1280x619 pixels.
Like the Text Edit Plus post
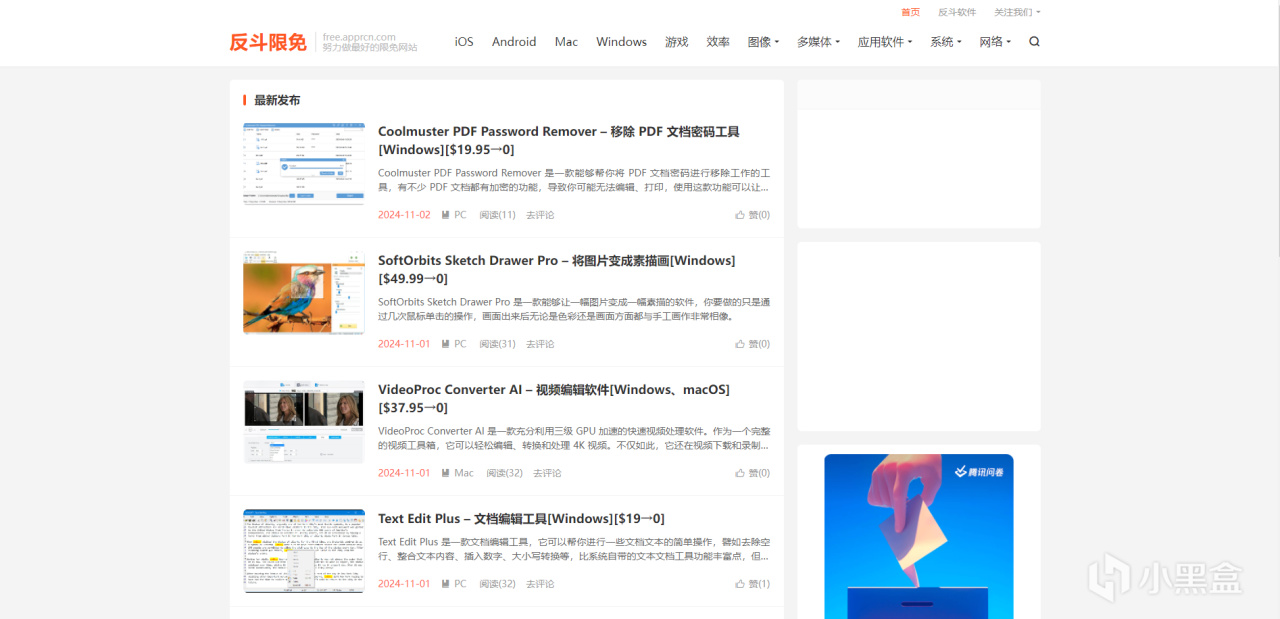tap(752, 584)
